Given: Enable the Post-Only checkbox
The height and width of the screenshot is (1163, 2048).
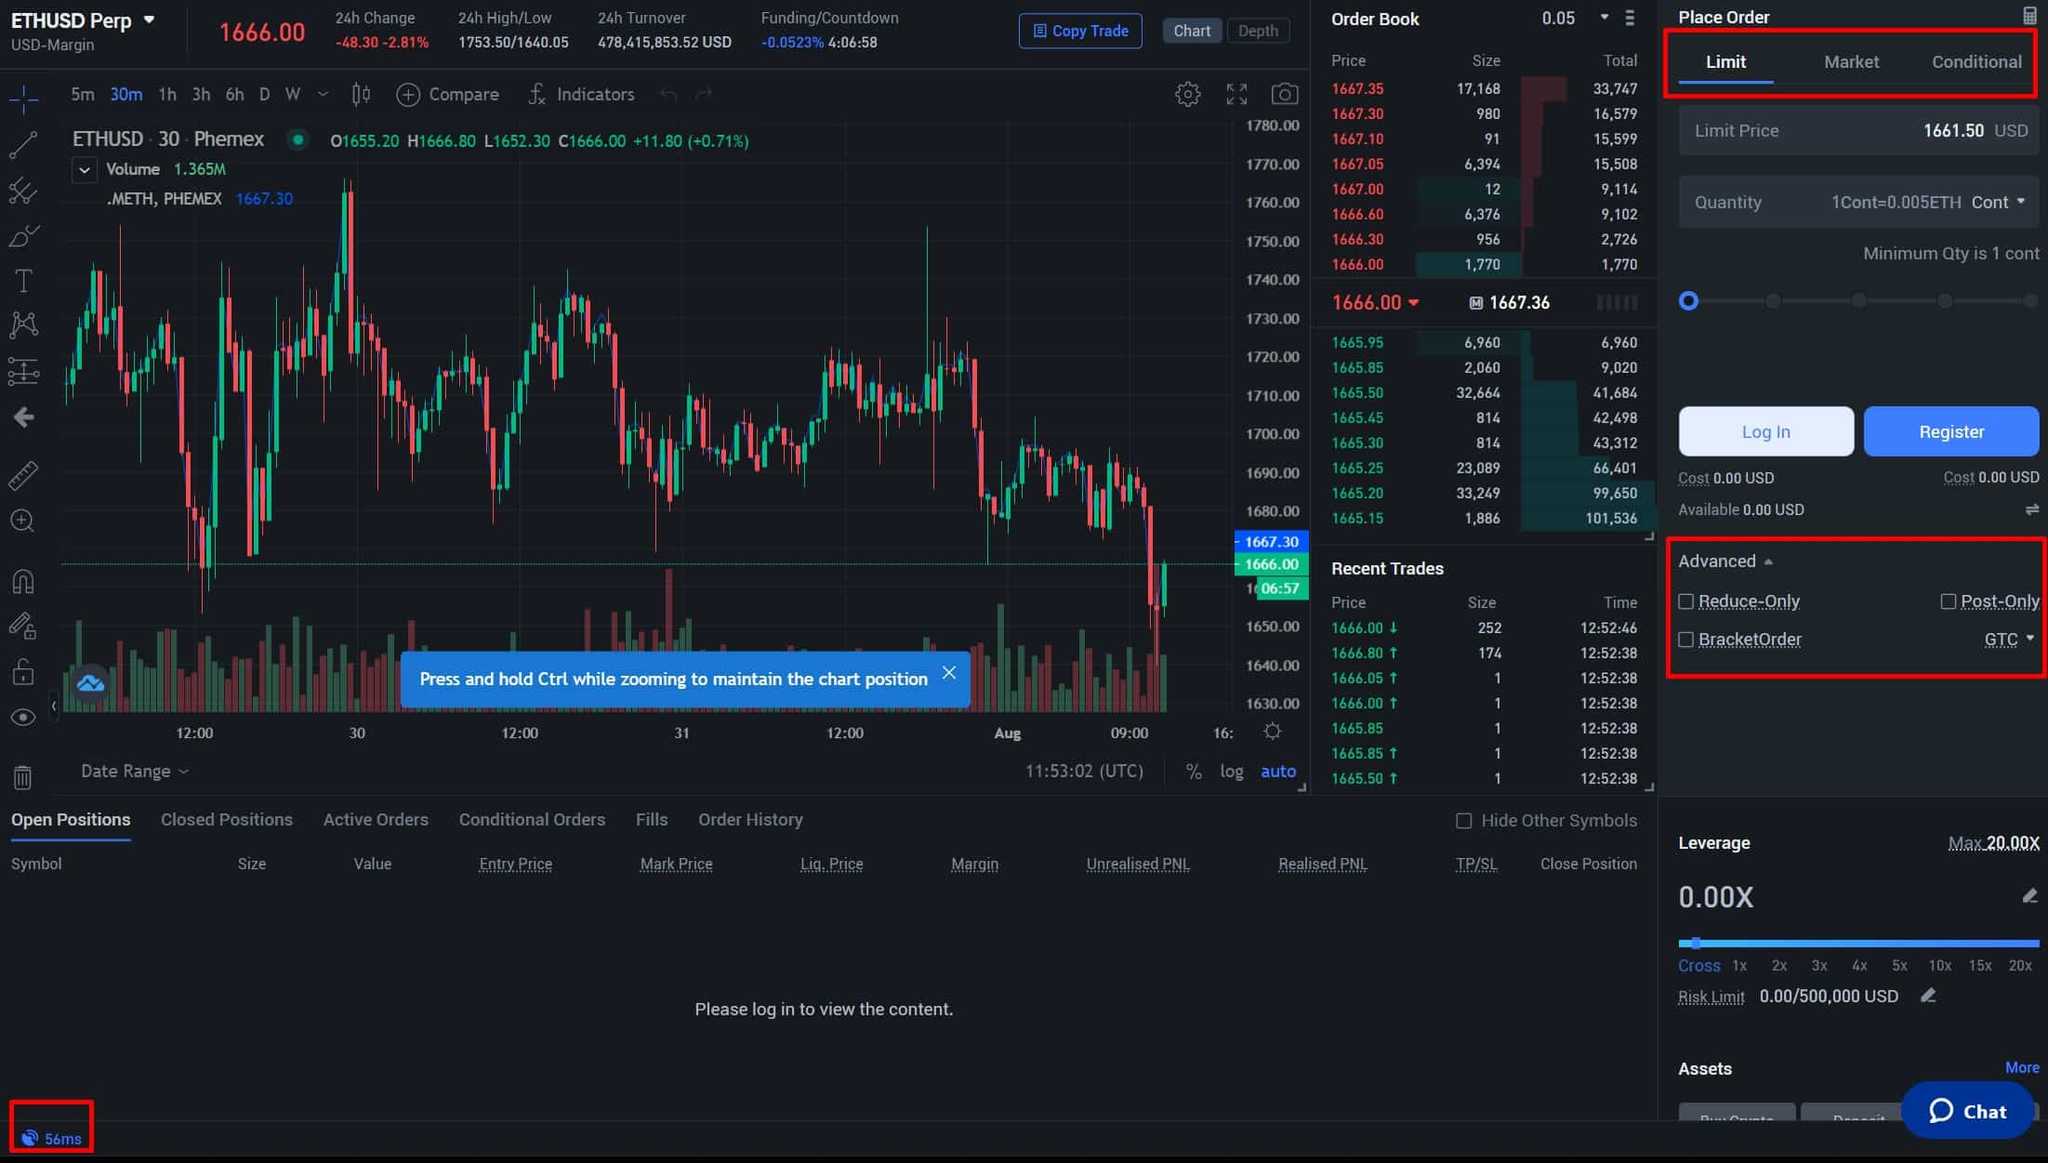Looking at the screenshot, I should pos(1948,601).
